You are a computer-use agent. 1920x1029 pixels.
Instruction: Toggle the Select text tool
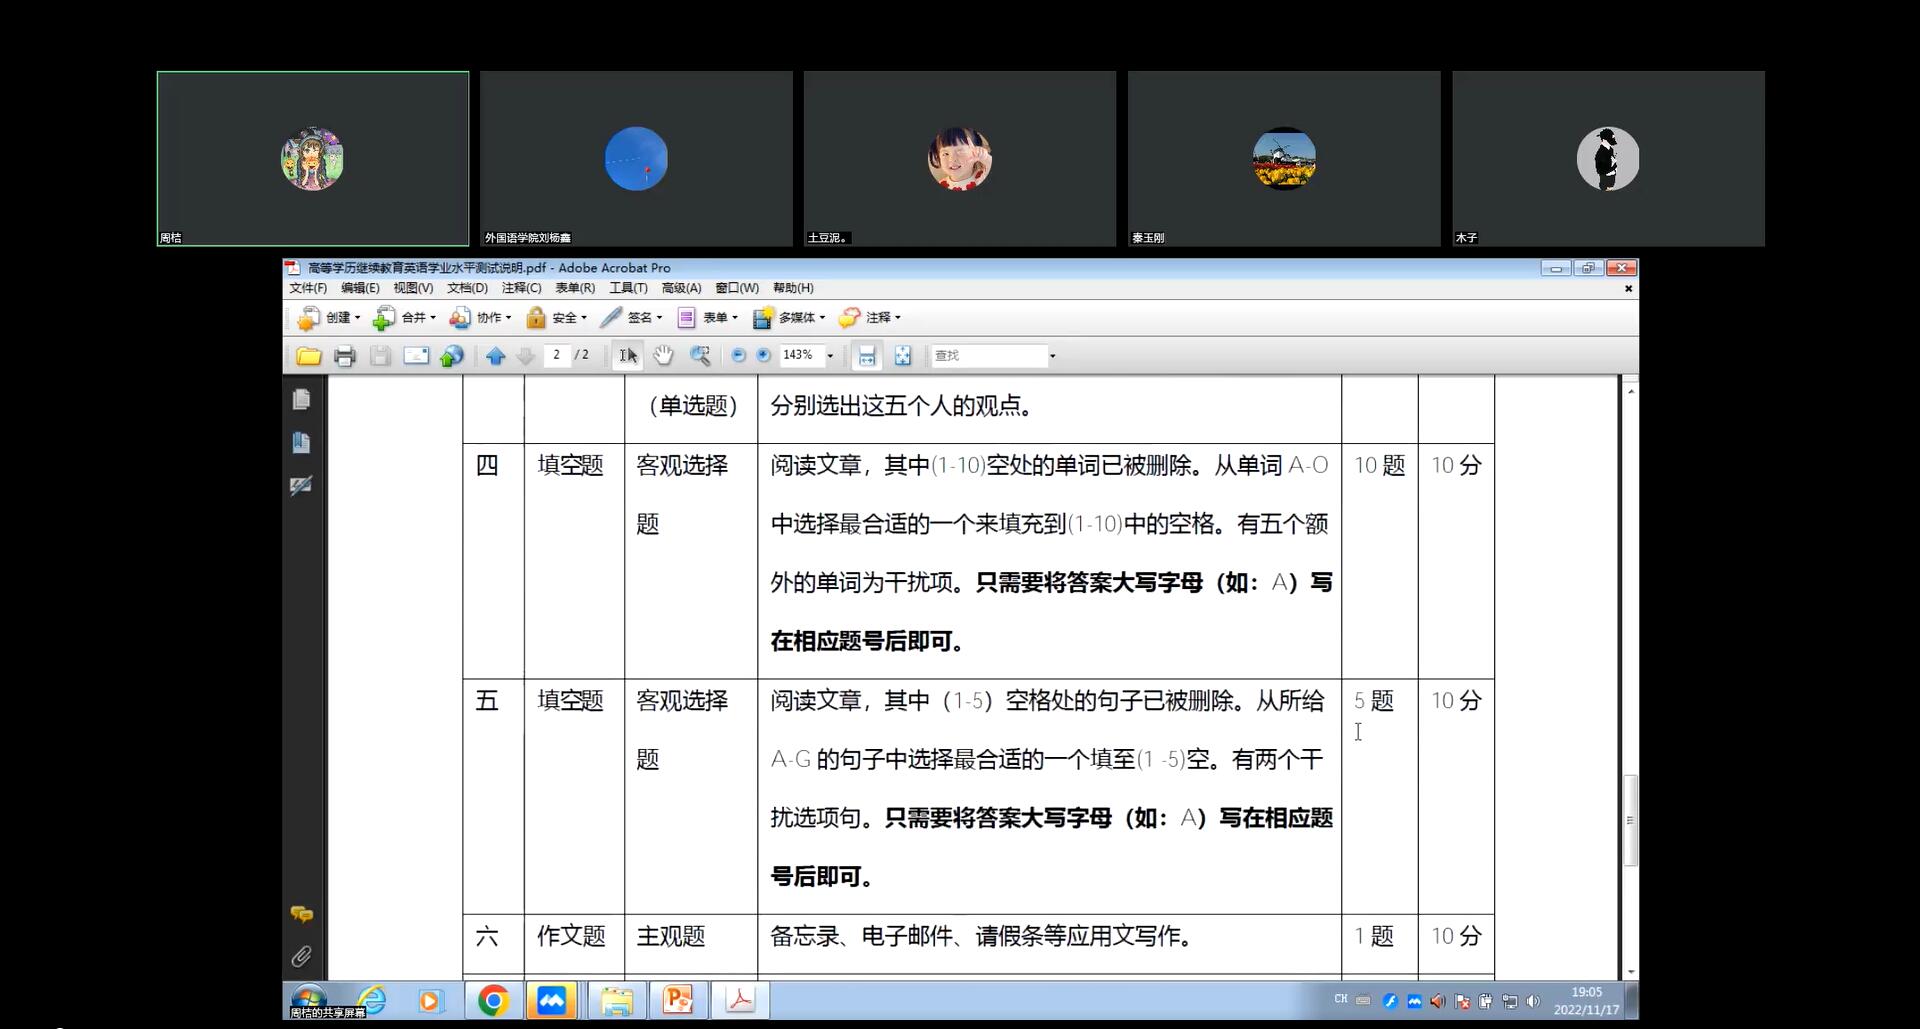click(x=627, y=356)
